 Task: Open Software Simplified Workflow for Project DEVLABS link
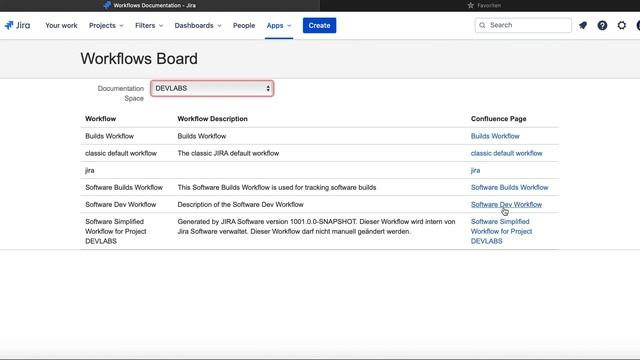pos(502,231)
